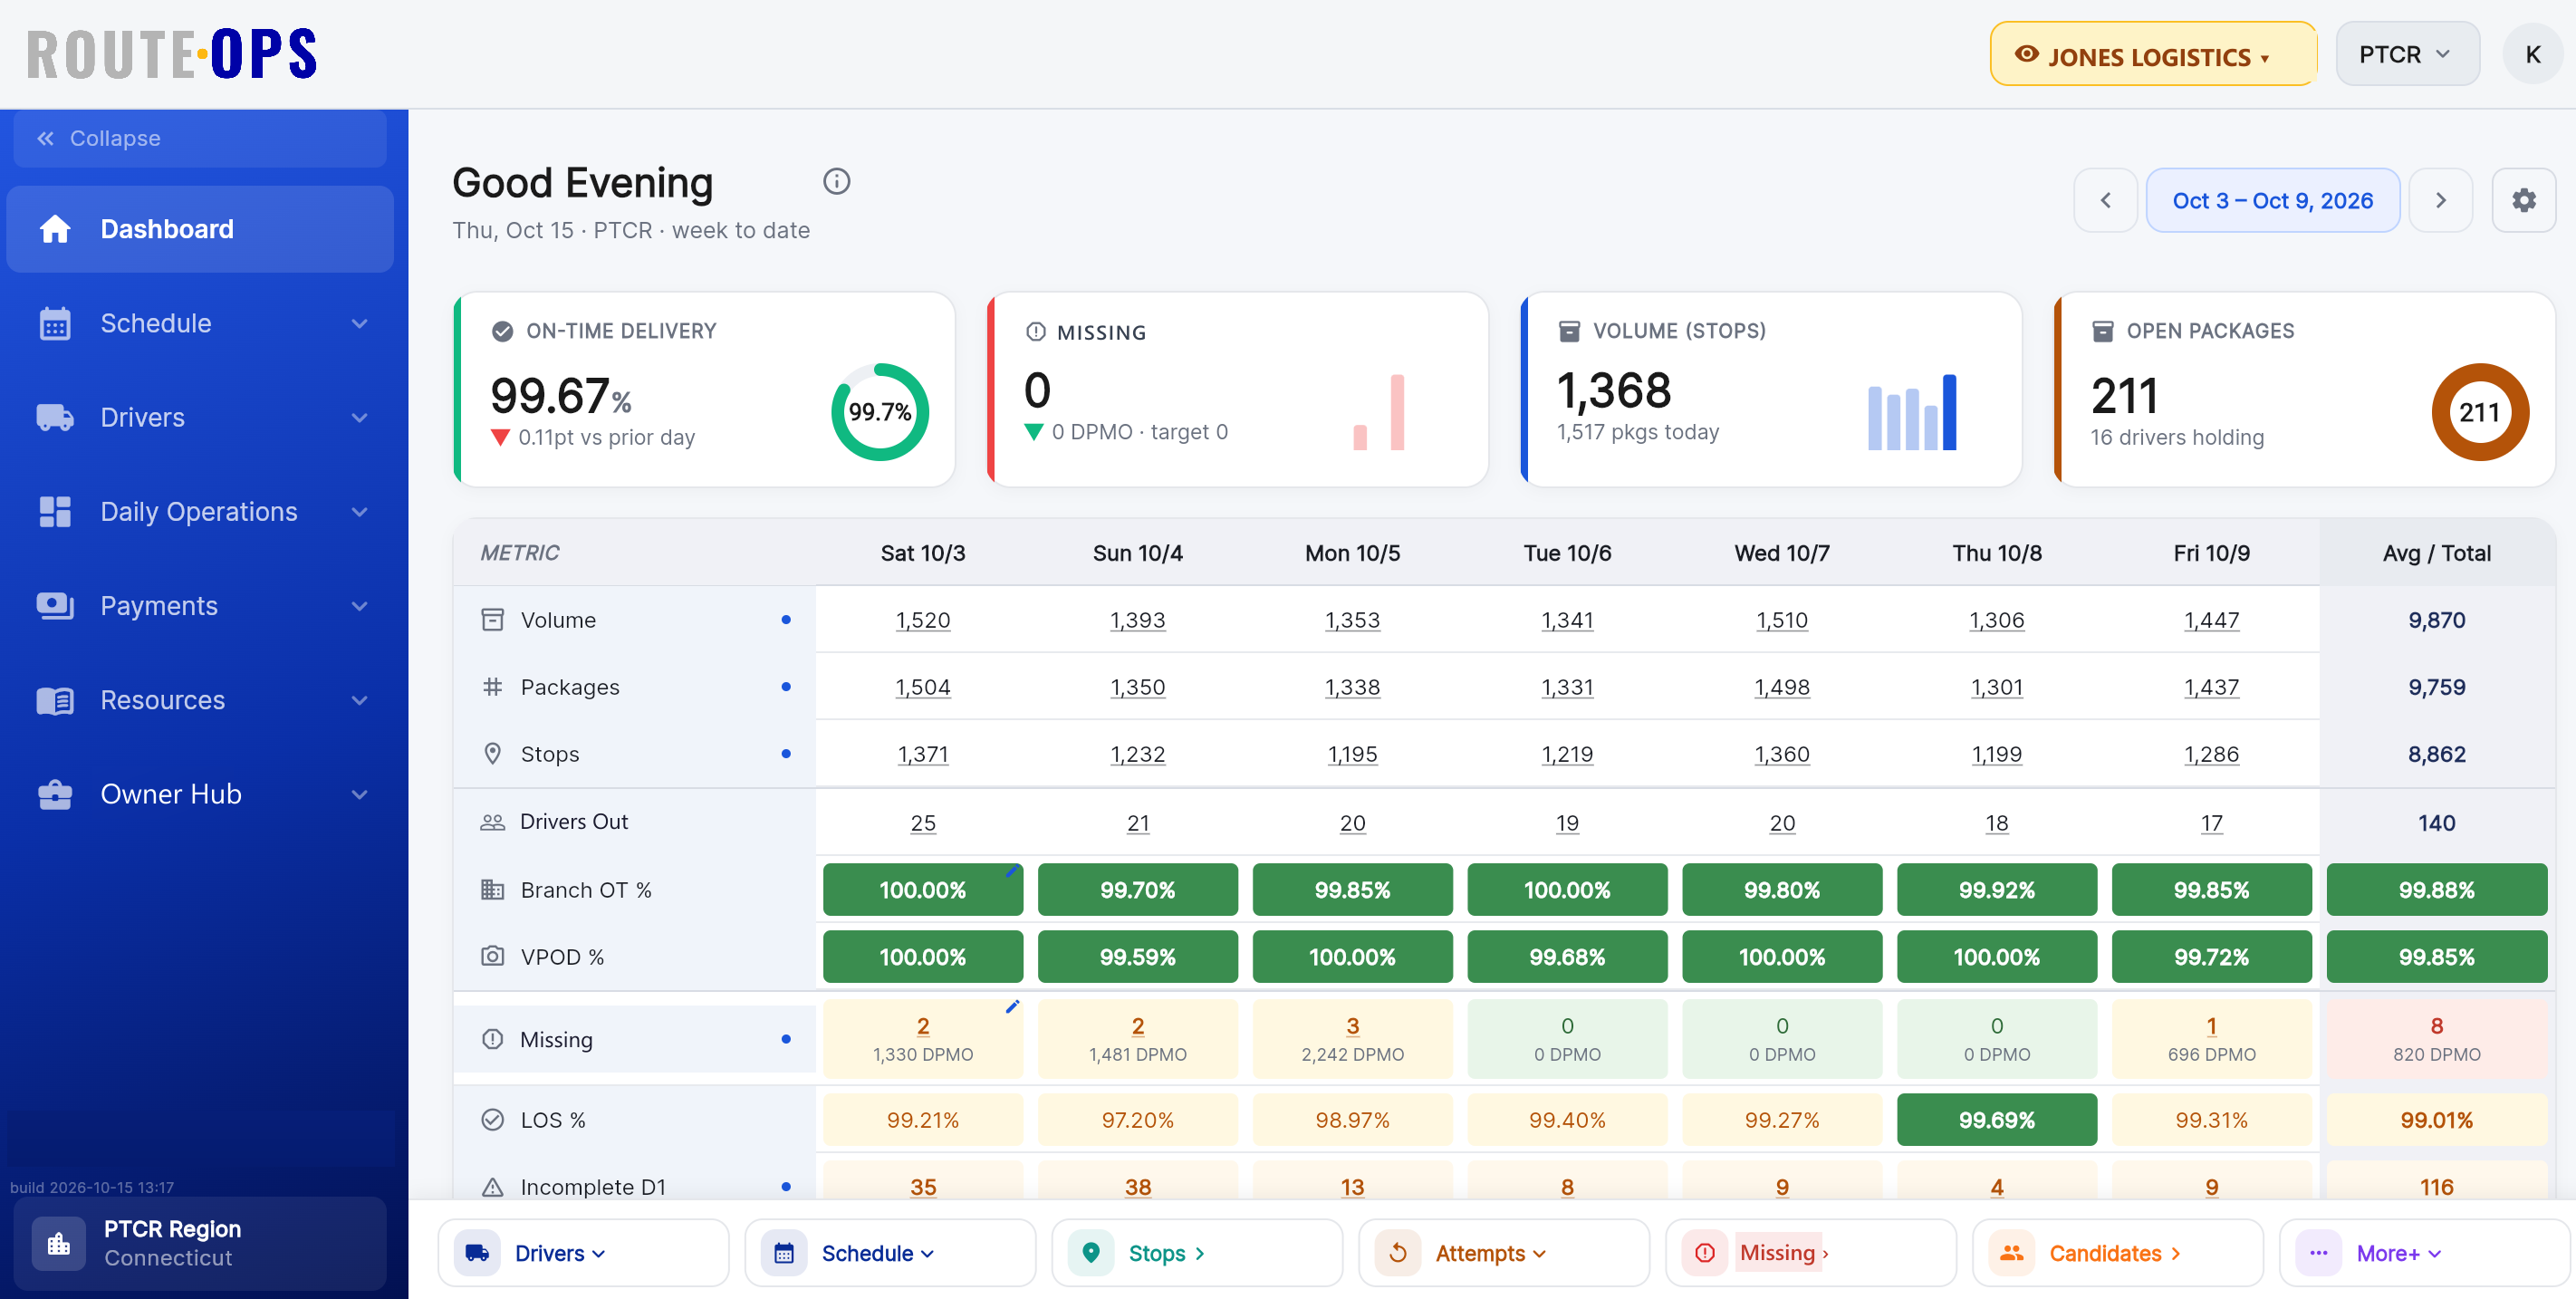
Task: Toggle Jones Logistics view-as eye selector
Action: tap(2152, 54)
